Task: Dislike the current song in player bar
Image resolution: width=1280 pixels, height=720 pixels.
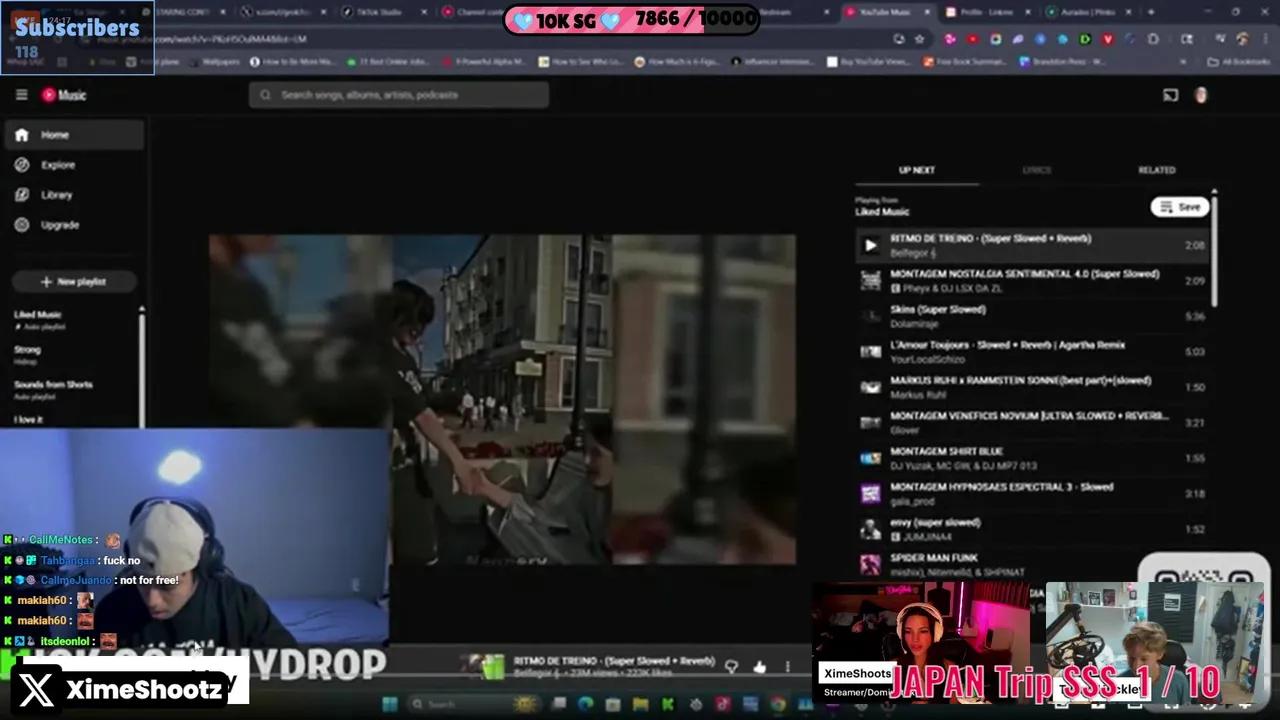Action: click(x=731, y=667)
